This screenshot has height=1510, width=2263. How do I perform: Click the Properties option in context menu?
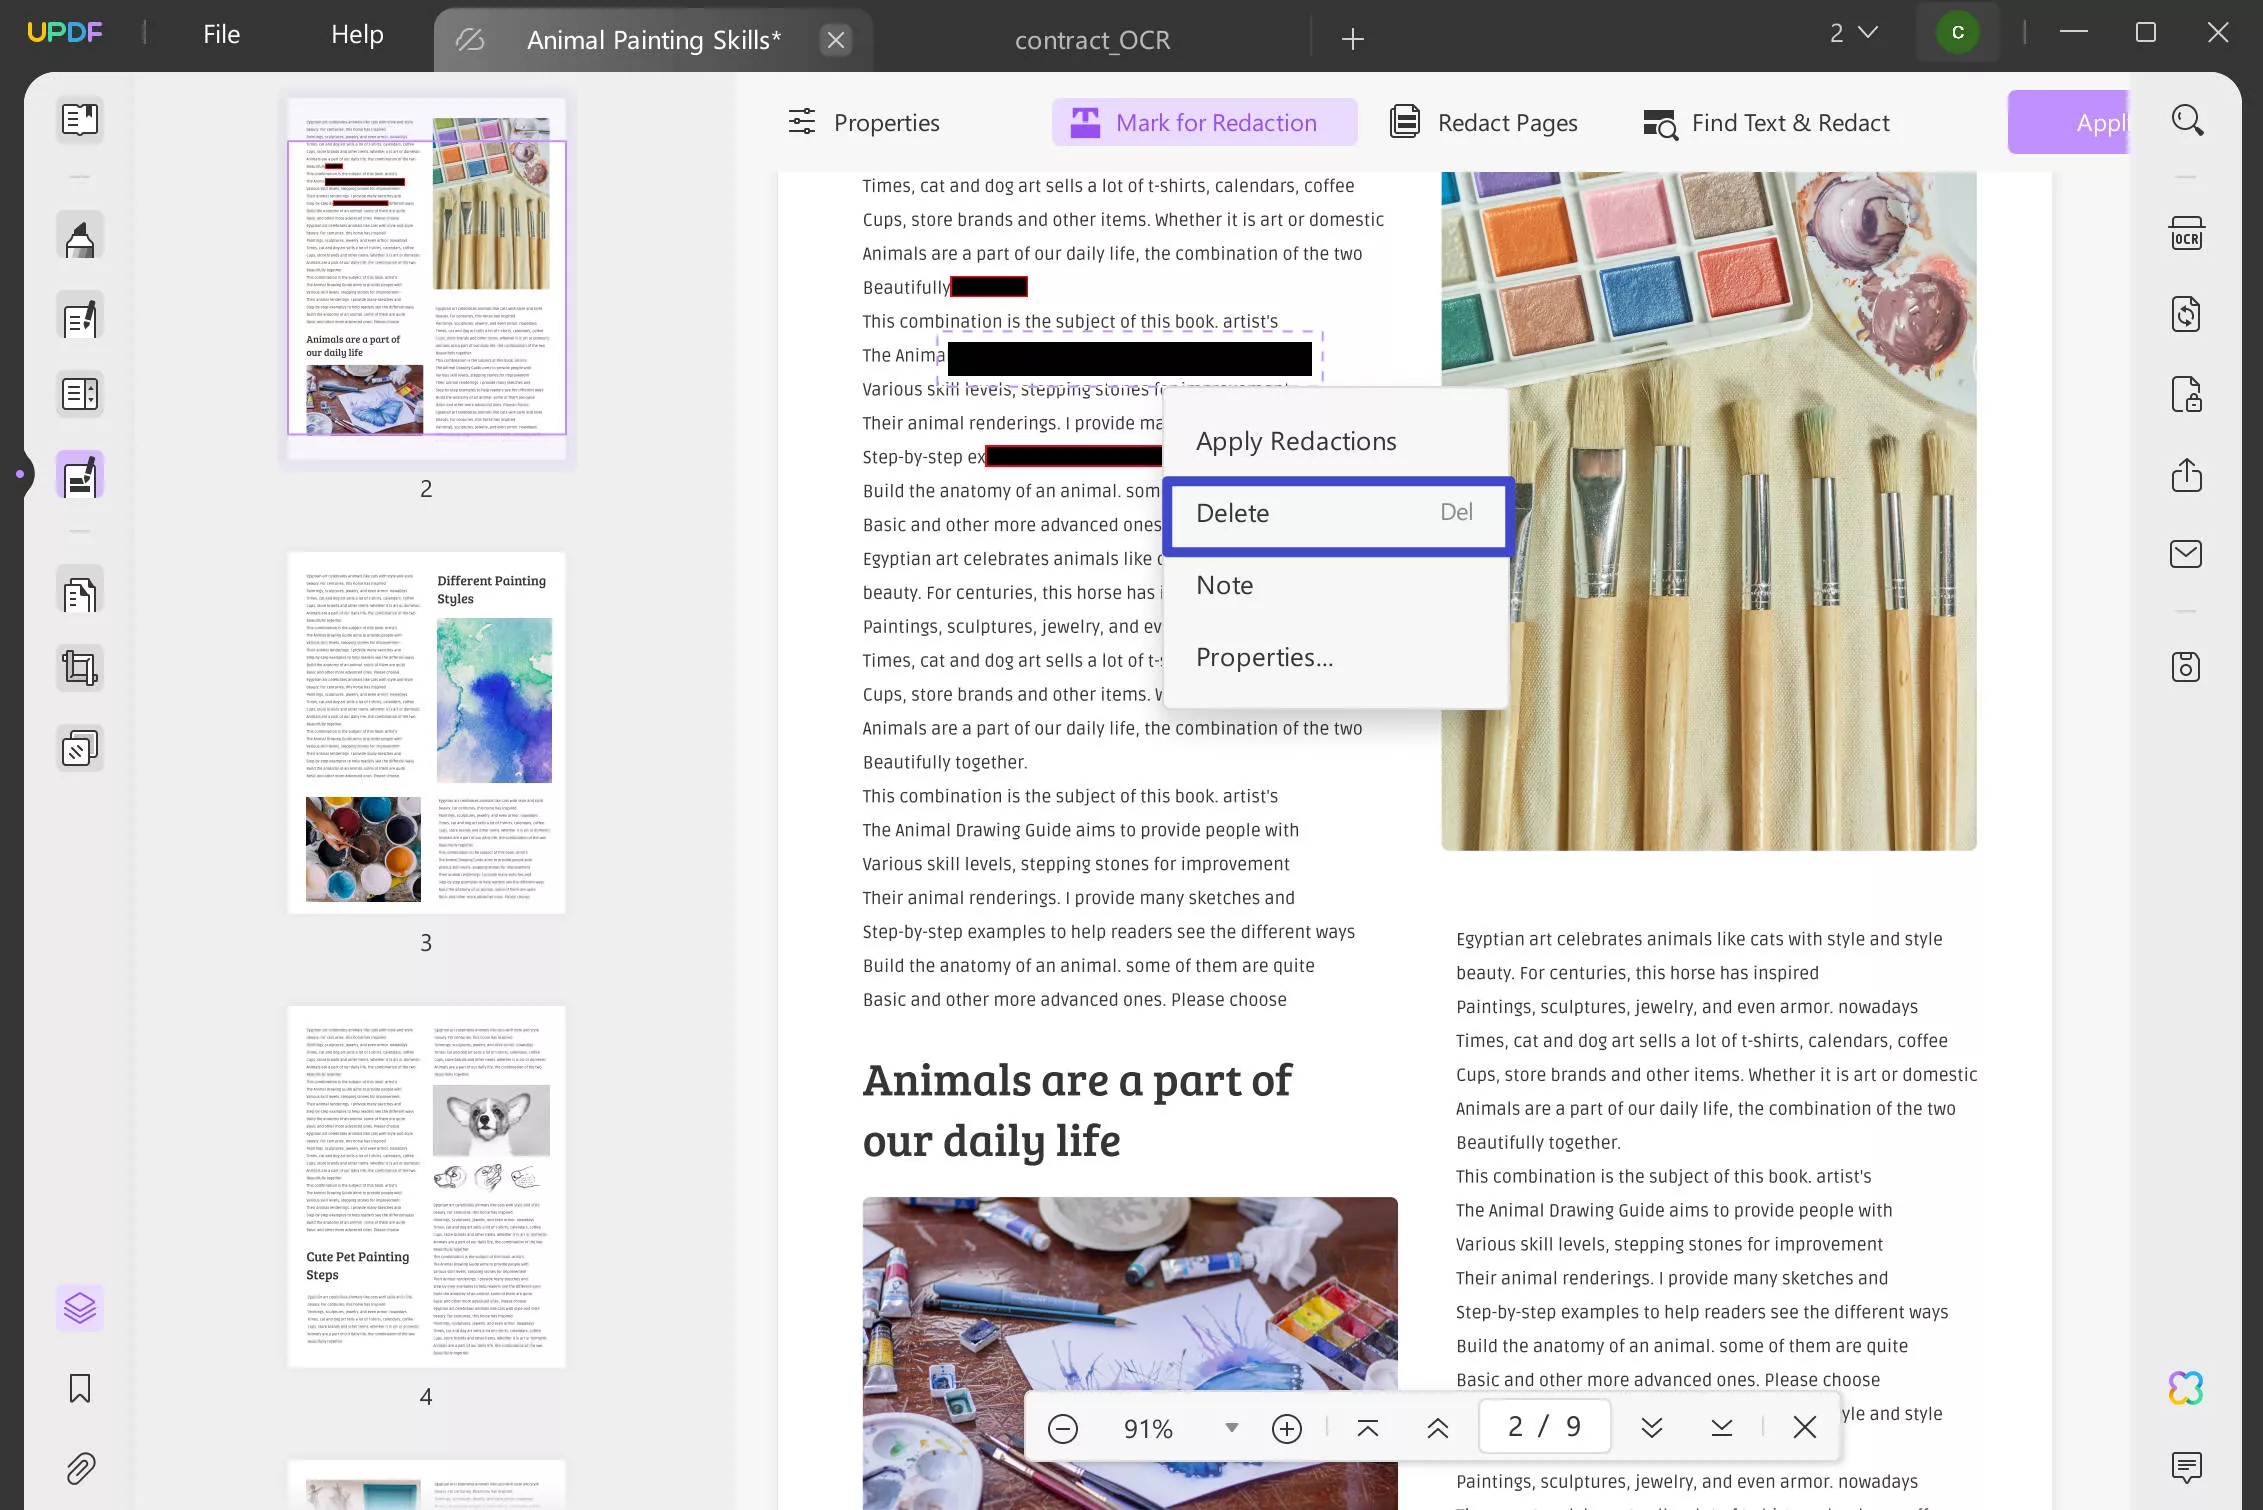(x=1264, y=656)
